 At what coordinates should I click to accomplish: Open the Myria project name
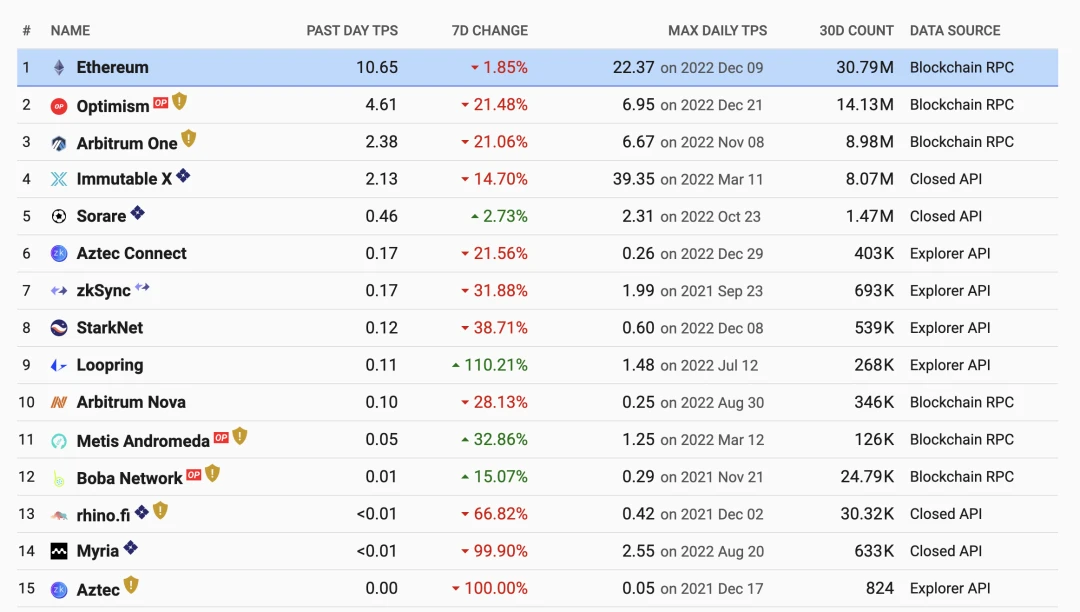[98, 551]
